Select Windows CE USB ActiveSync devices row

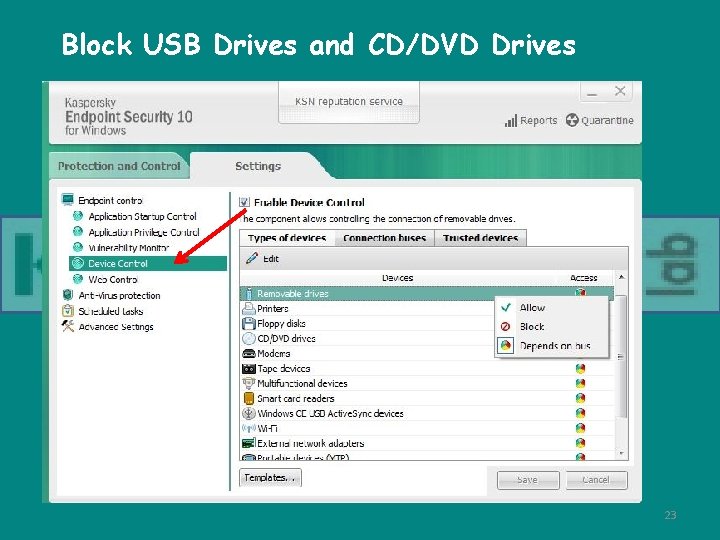pos(427,413)
